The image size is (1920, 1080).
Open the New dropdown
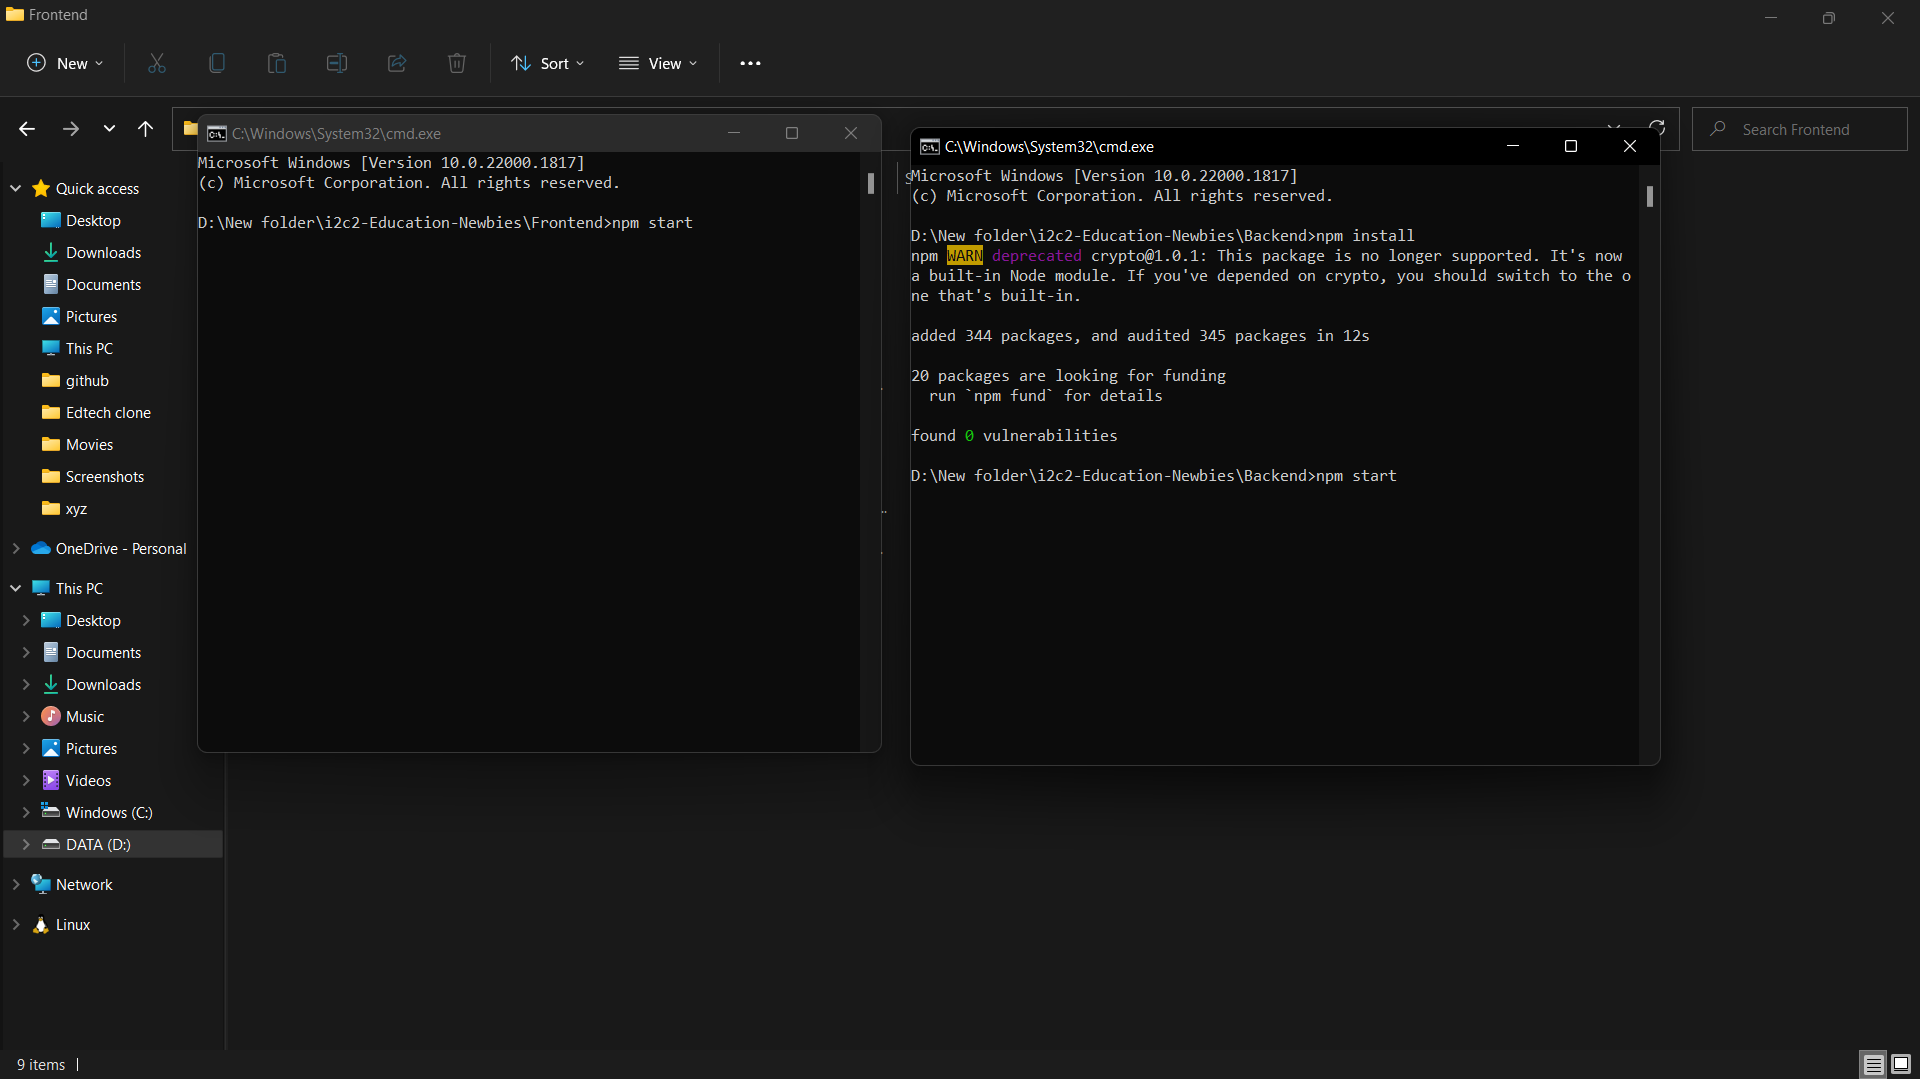(x=64, y=63)
